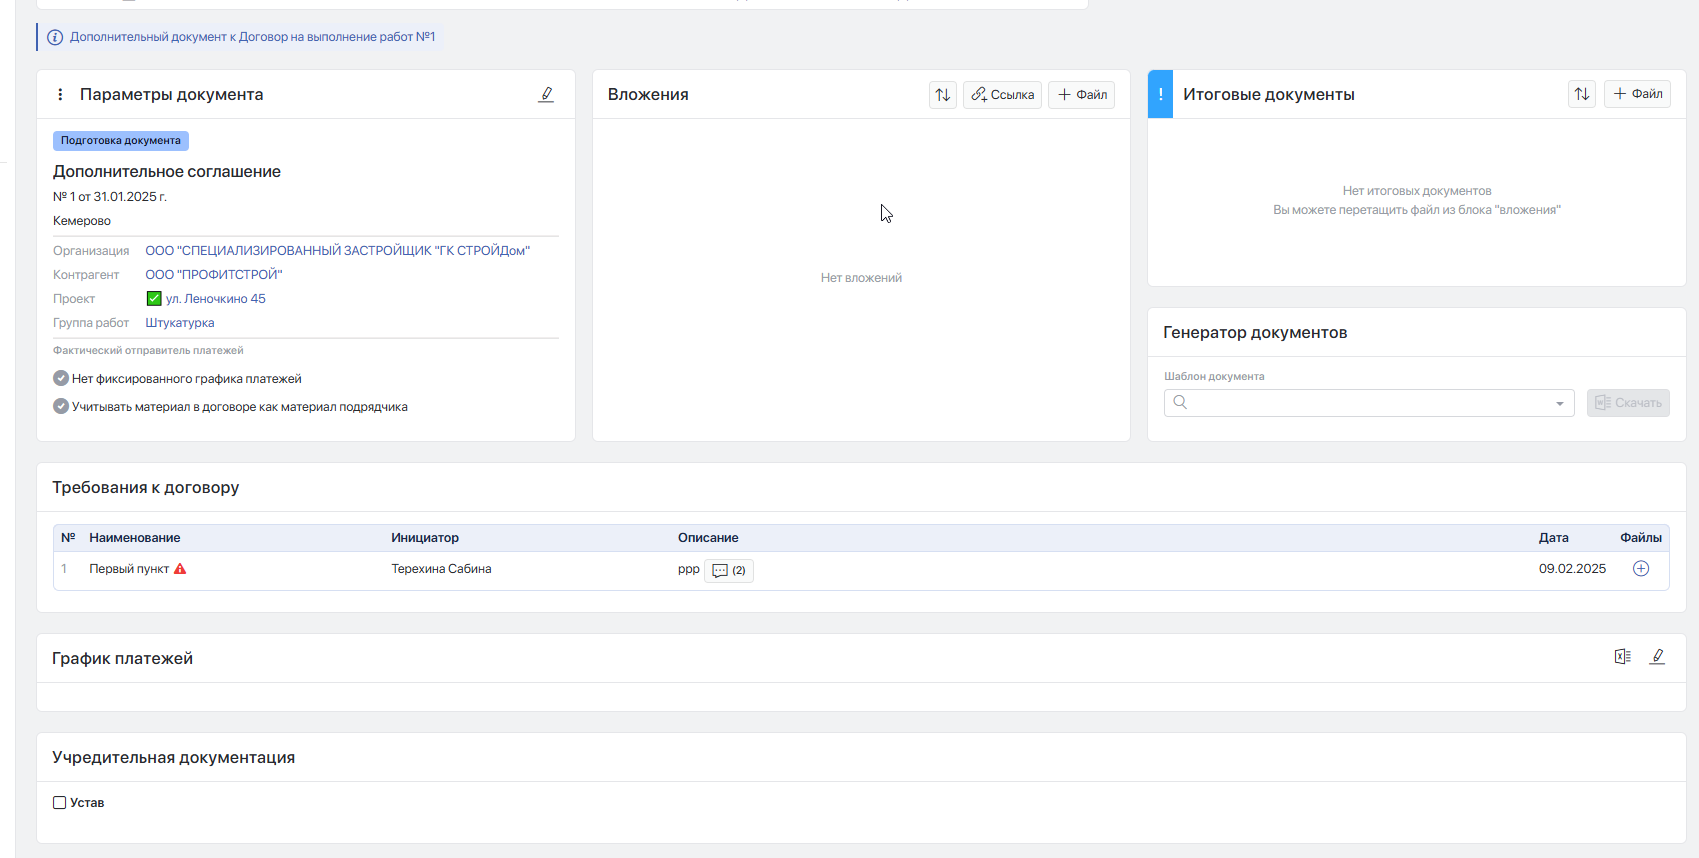This screenshot has height=858, width=1699.
Task: Add a Ссылка to the Вложения panel
Action: (1002, 95)
